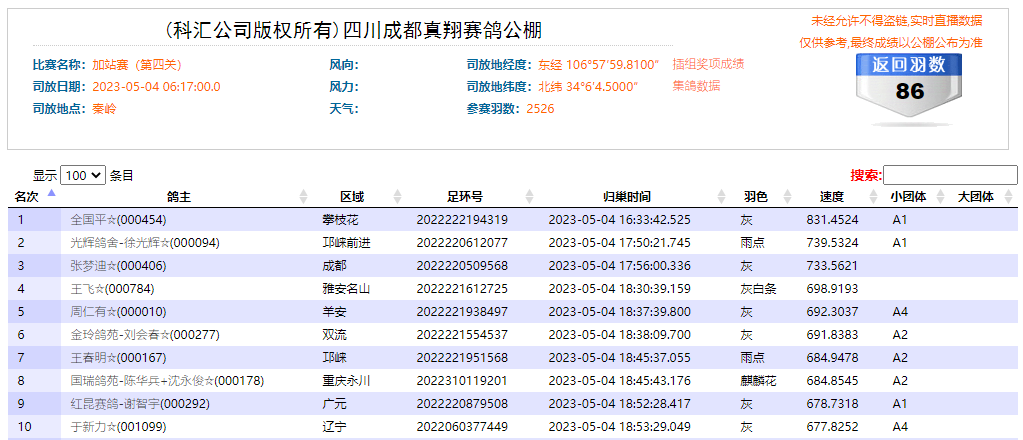Open owner 光辉鸽舍-徐光辉☆(000094) entry
The height and width of the screenshot is (440, 1023).
pyautogui.click(x=145, y=243)
